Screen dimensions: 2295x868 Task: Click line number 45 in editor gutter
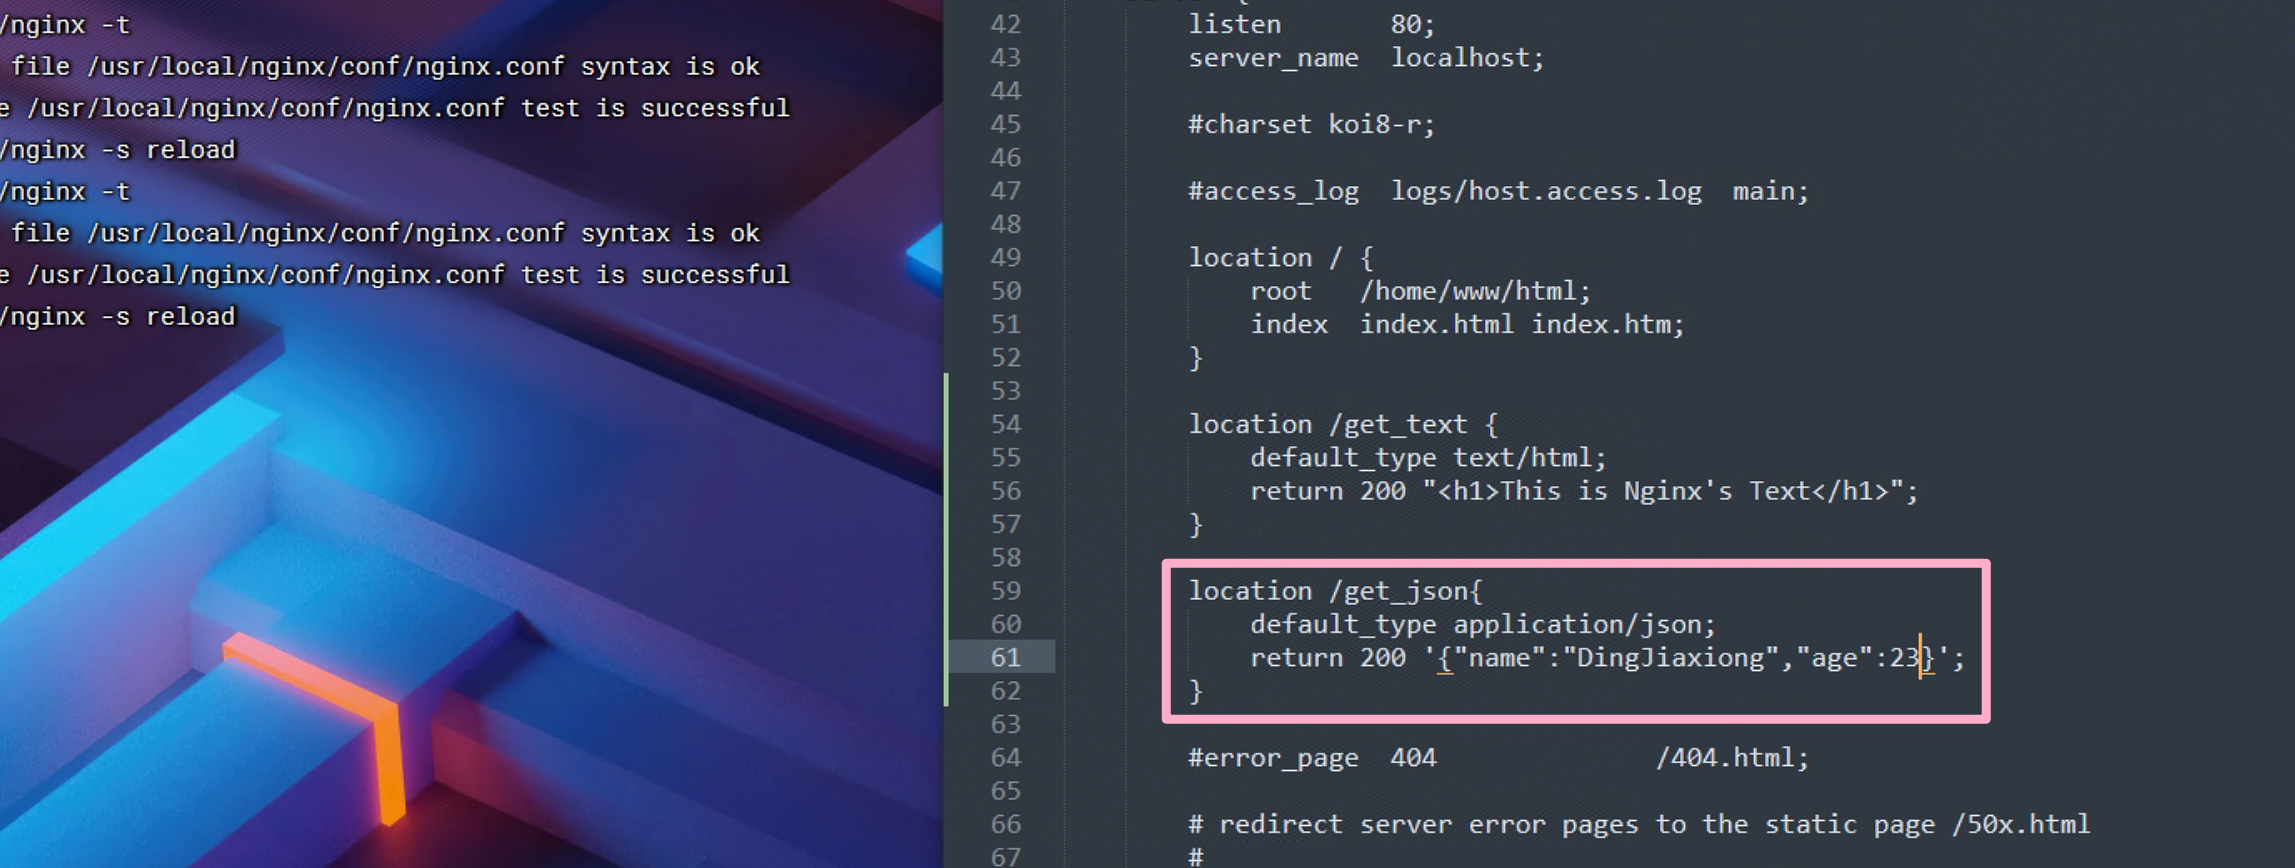1005,124
